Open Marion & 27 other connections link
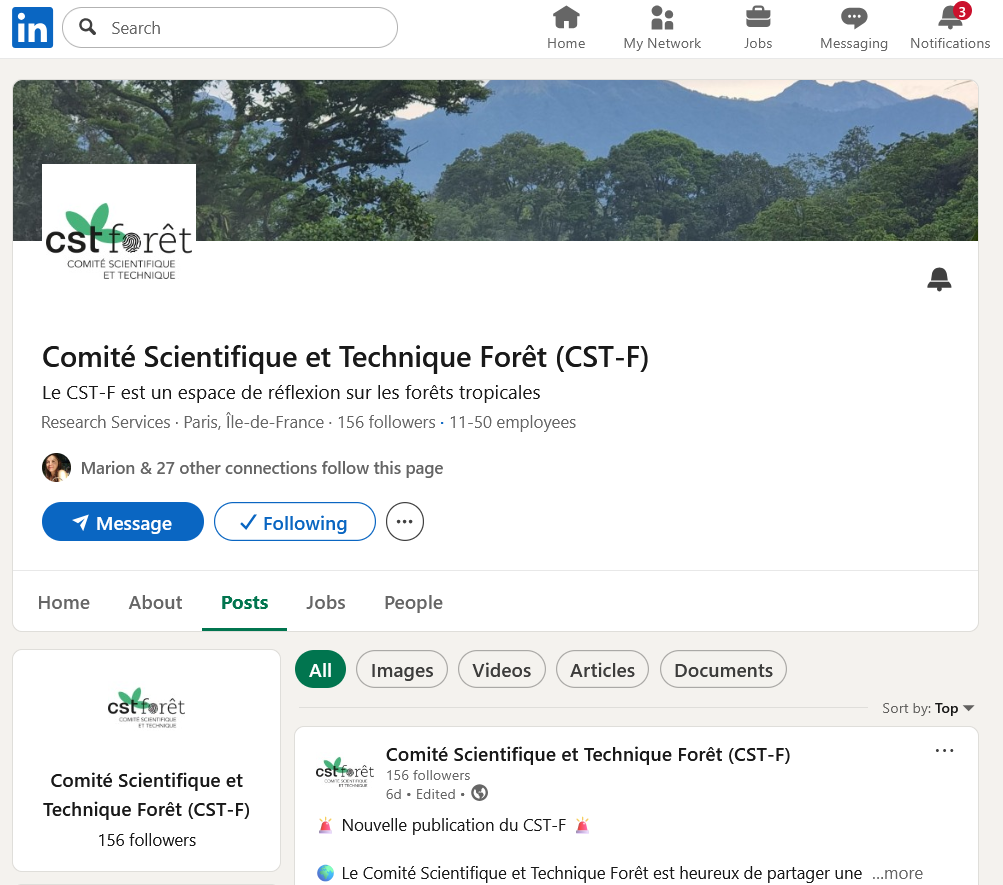This screenshot has height=885, width=1003. 261,468
